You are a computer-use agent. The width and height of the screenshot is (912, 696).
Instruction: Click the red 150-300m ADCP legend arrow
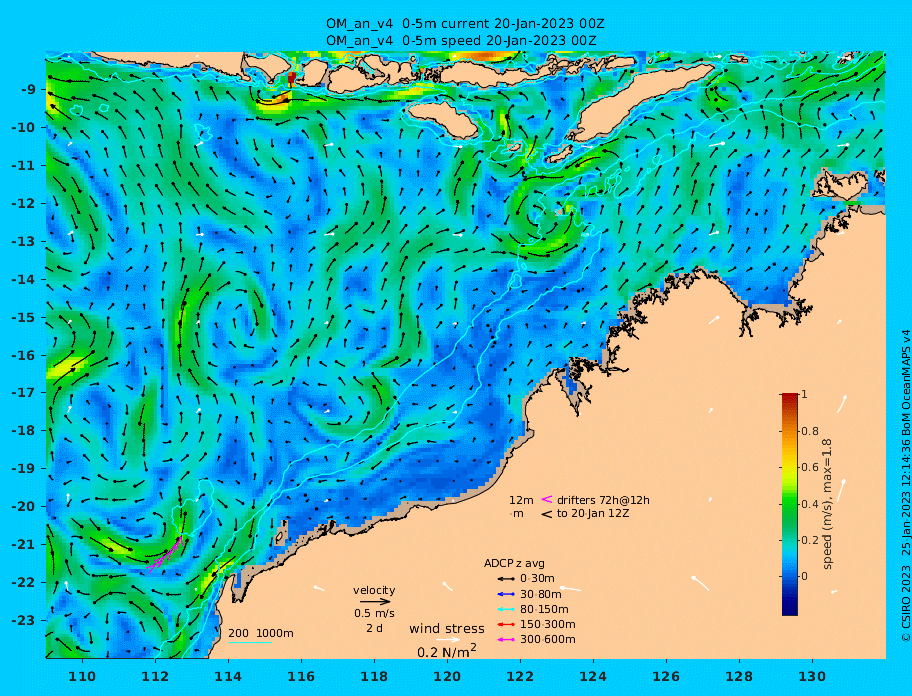[506, 624]
